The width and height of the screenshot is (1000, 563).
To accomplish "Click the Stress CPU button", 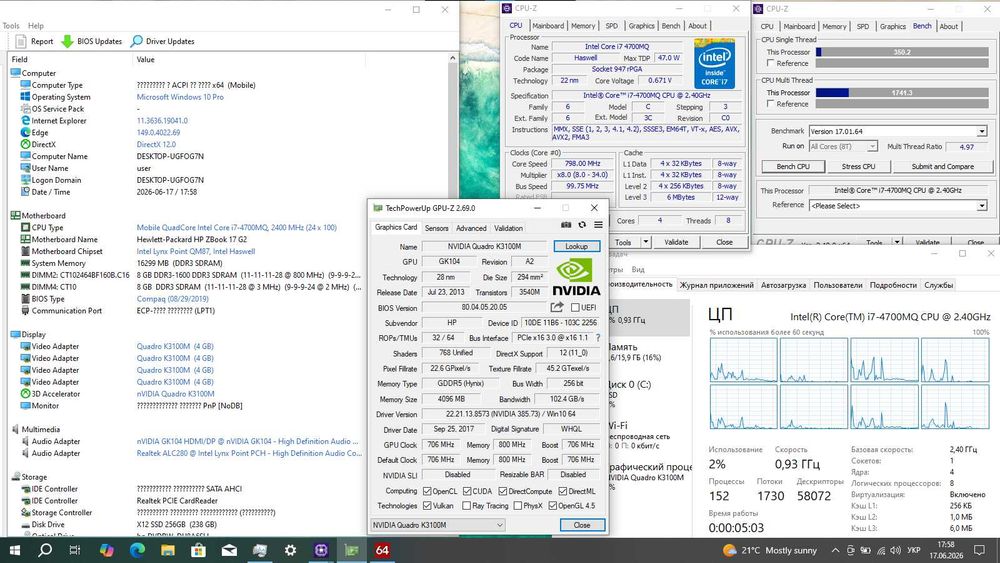I will pos(858,166).
